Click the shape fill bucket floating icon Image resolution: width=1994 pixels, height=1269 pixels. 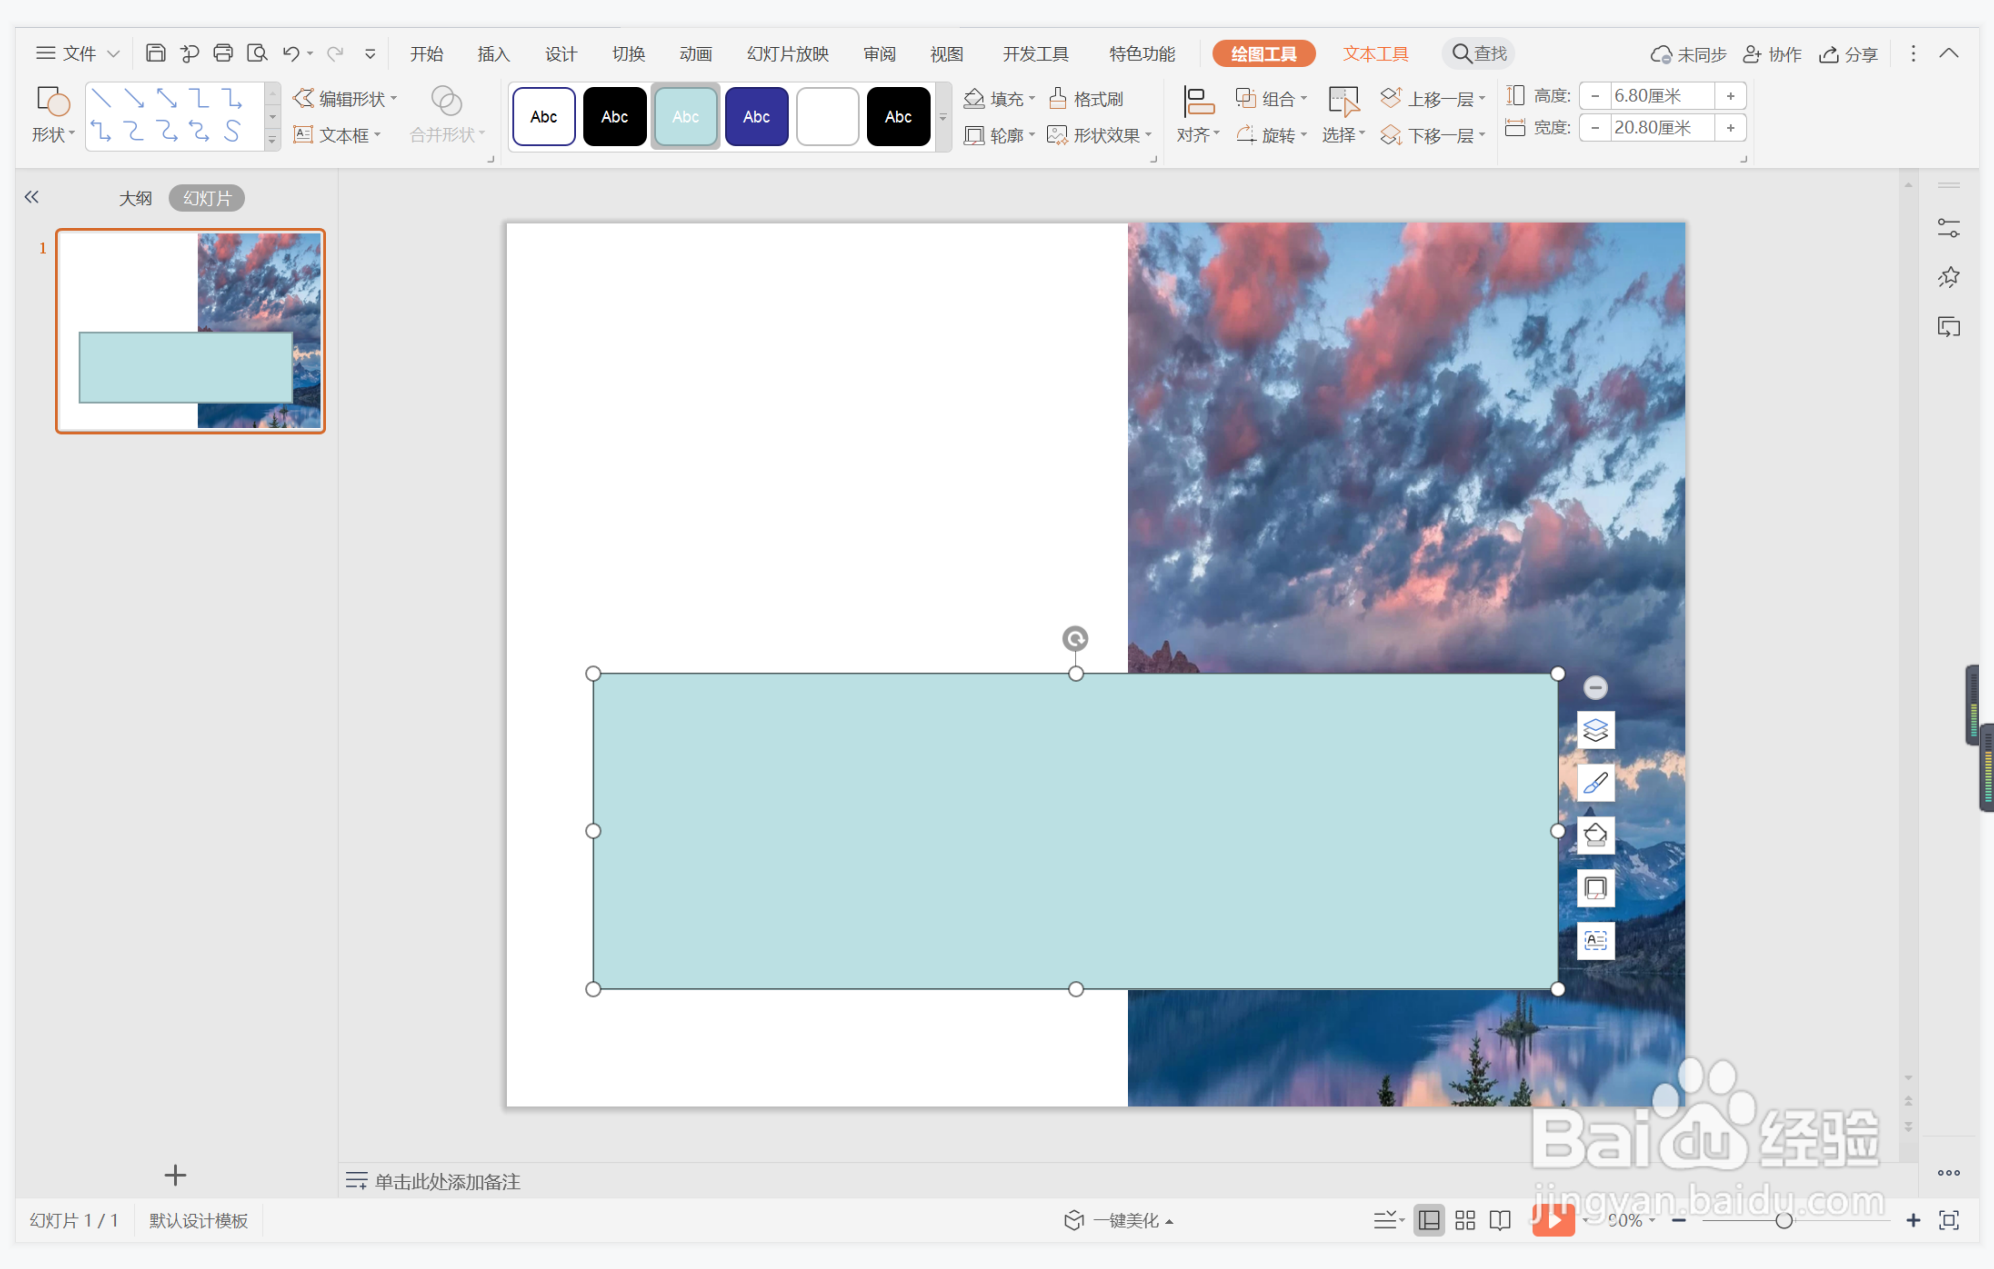[x=1595, y=834]
